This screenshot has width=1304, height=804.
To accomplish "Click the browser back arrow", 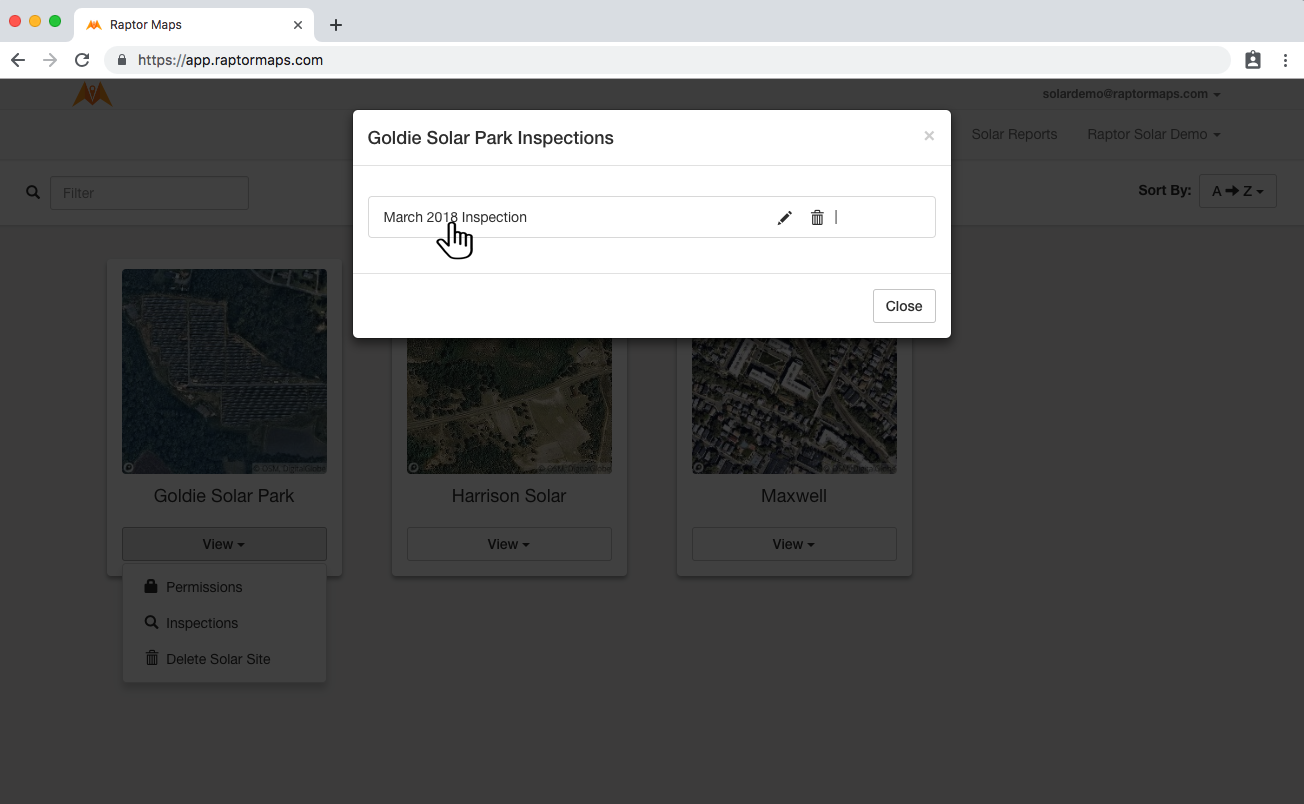I will [18, 60].
